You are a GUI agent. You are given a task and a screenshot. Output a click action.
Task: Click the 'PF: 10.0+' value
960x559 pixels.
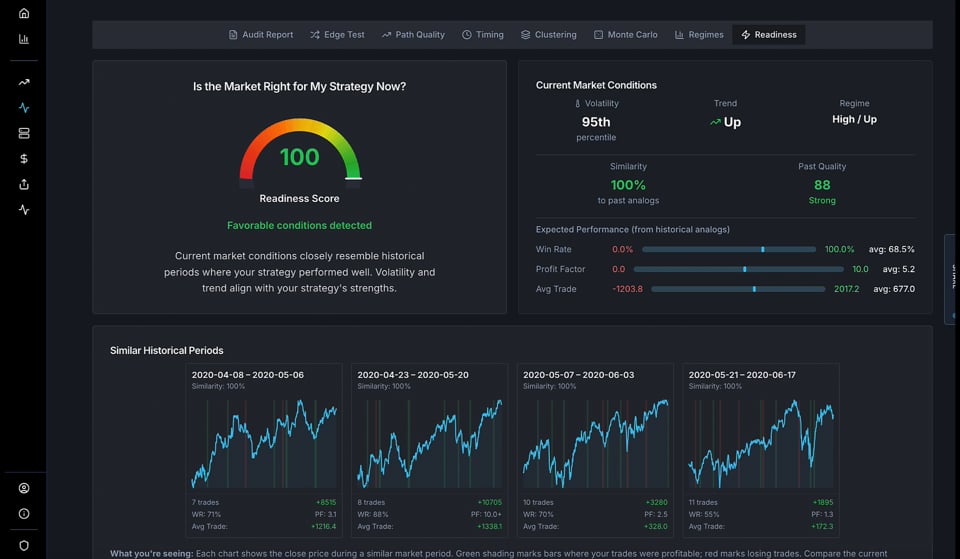point(486,514)
